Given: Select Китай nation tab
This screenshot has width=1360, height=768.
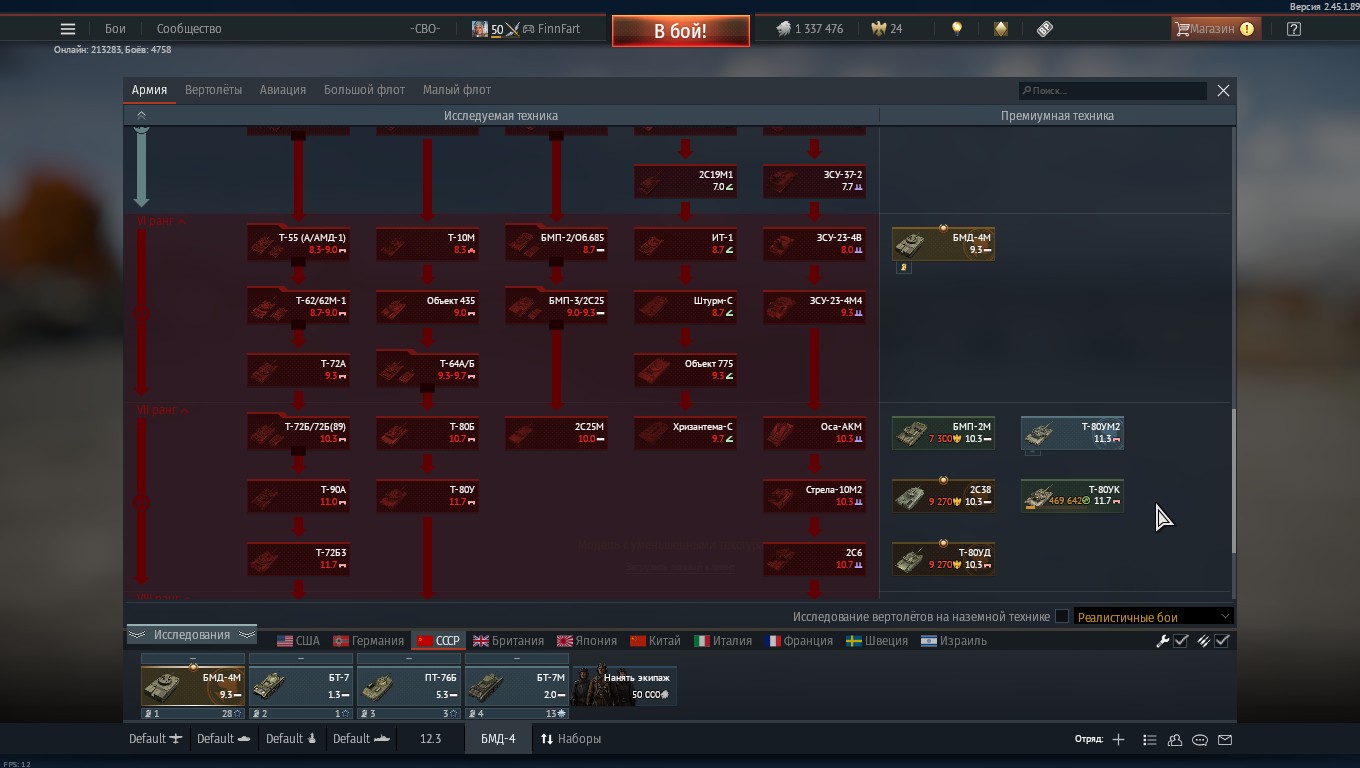Looking at the screenshot, I should 656,641.
